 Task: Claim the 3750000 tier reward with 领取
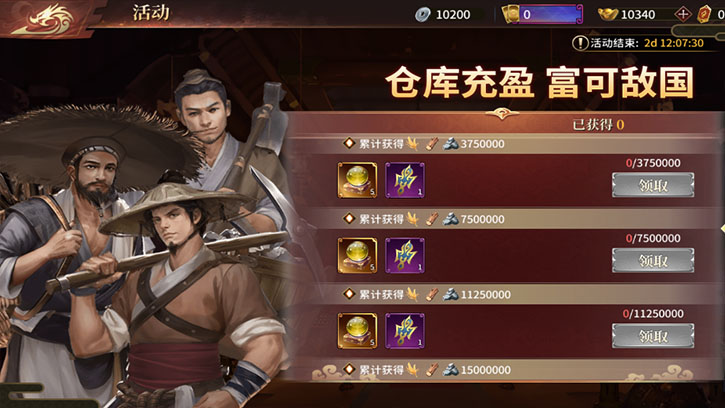[x=653, y=185]
